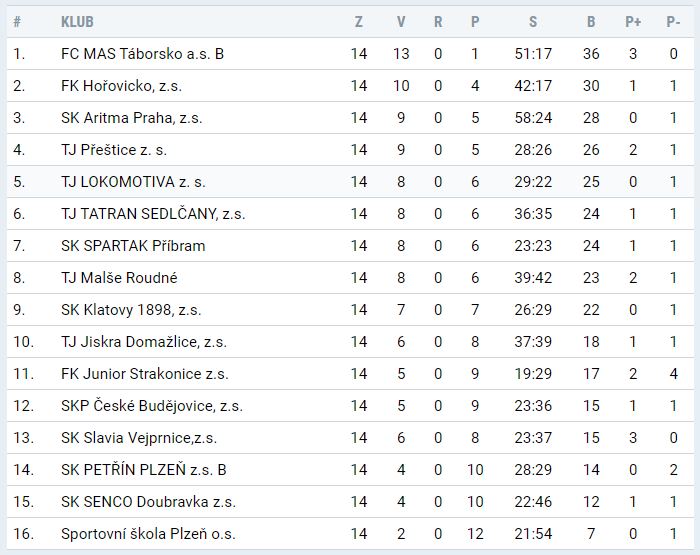
Task: Select Sportovní škola Plzeň o.s. club
Action: (x=148, y=534)
